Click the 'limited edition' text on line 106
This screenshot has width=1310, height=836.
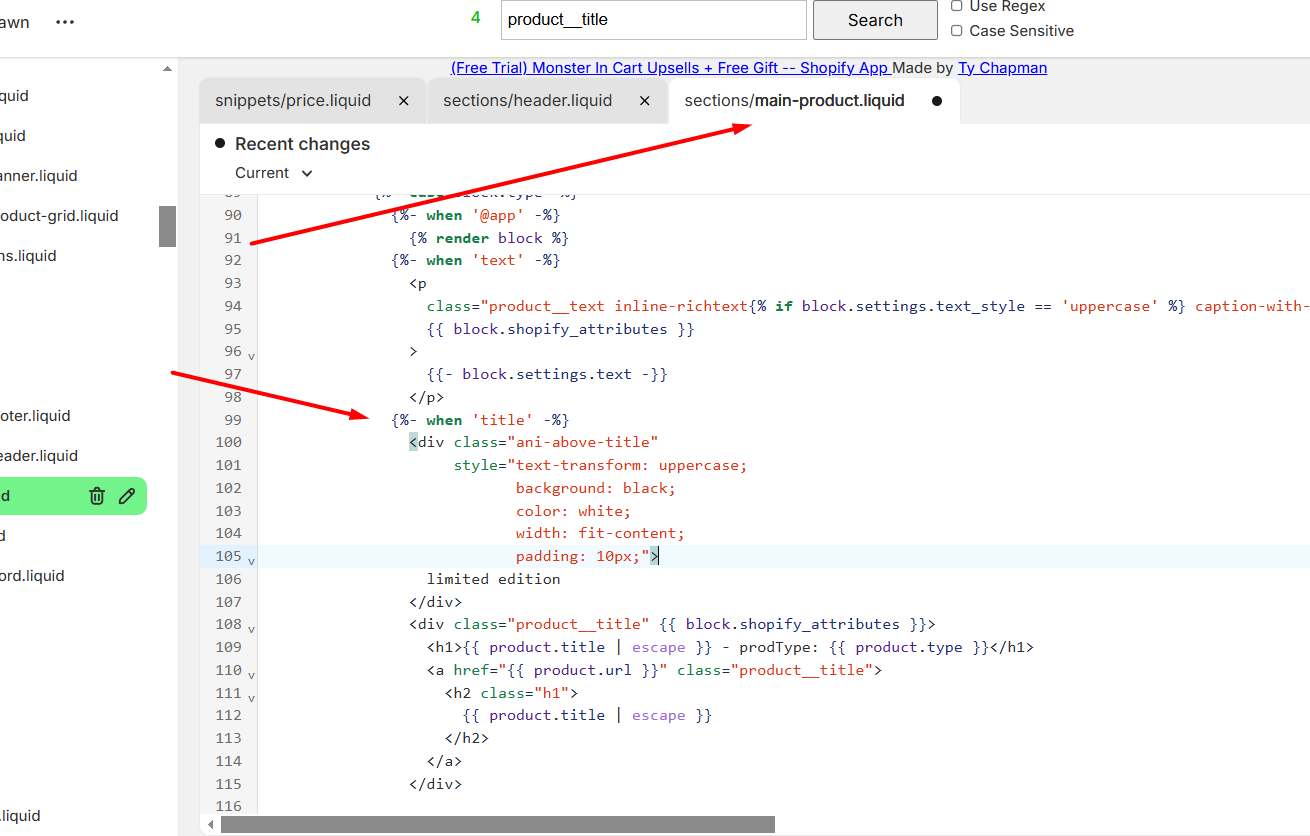coord(493,579)
